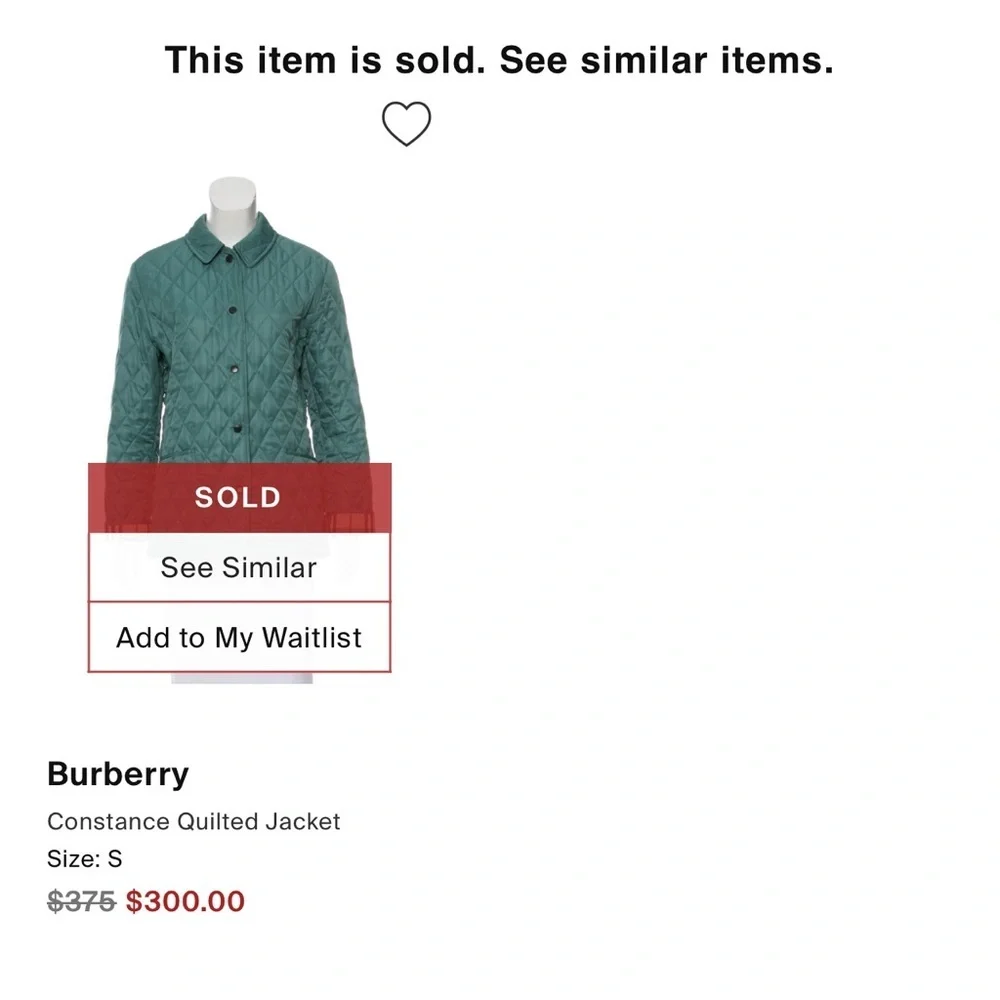This screenshot has height=1000, width=1000.
Task: Click the Burberry brand name
Action: click(x=118, y=773)
